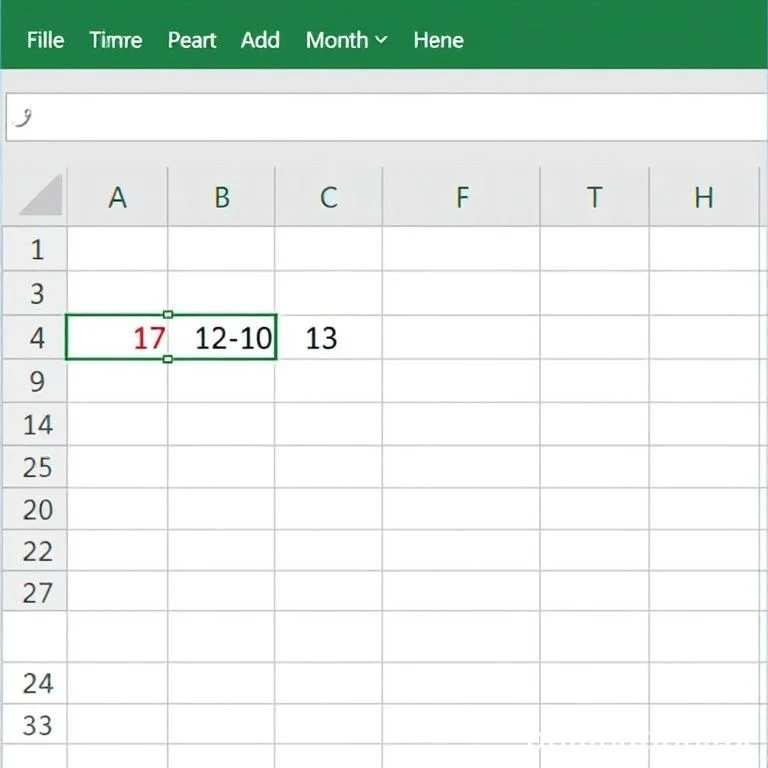This screenshot has width=768, height=768.
Task: Select column T header
Action: [x=594, y=197]
